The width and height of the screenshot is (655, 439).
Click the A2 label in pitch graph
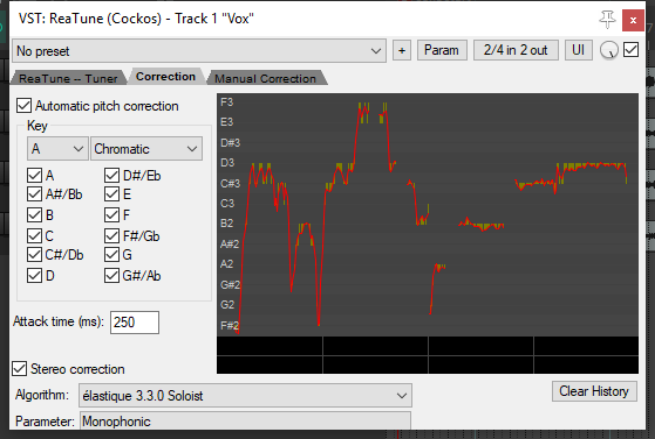[227, 264]
